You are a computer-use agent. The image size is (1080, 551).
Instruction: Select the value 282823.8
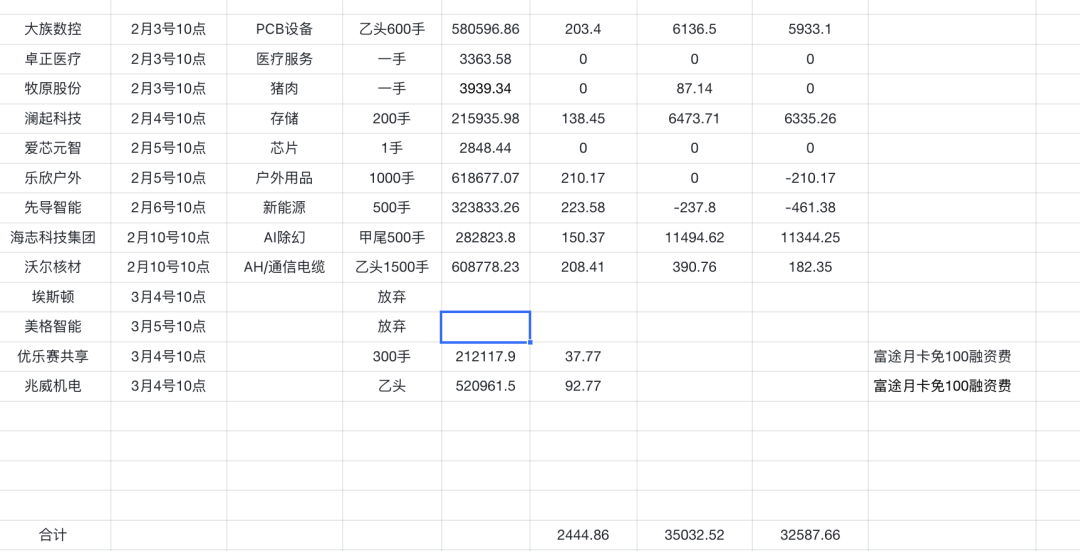486,238
